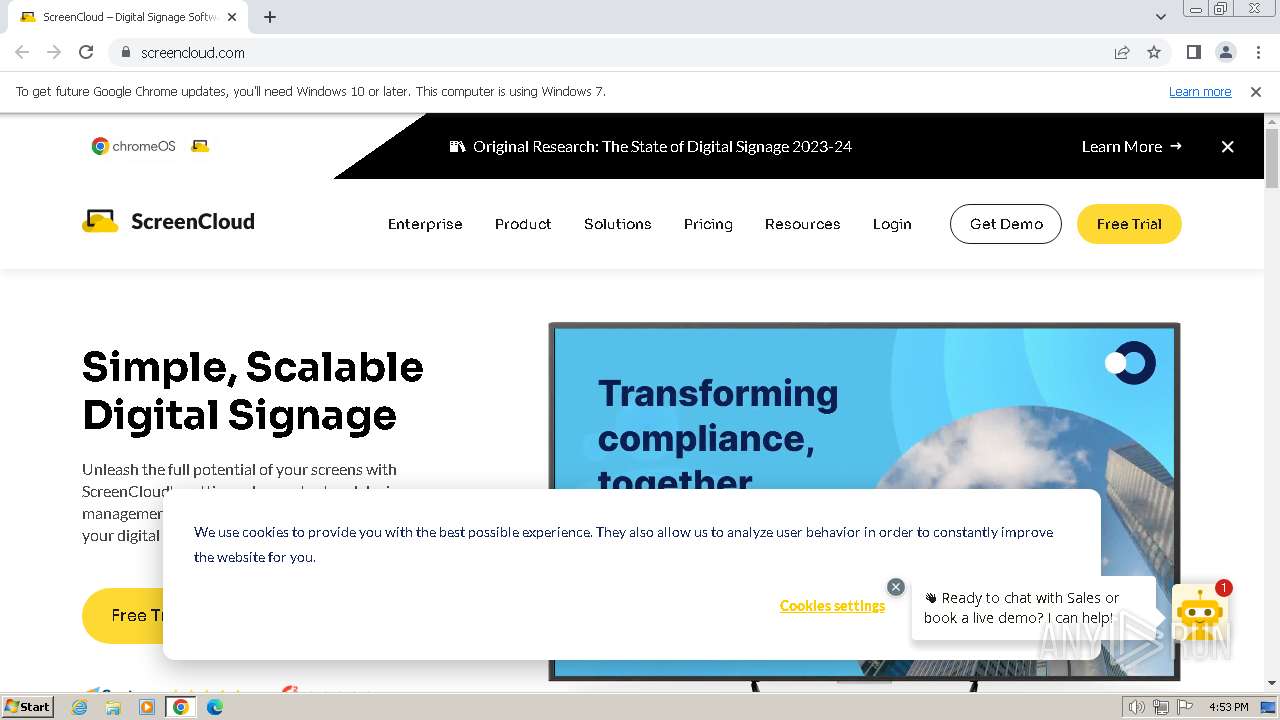
Task: Go back to the previous page
Action: 22,52
